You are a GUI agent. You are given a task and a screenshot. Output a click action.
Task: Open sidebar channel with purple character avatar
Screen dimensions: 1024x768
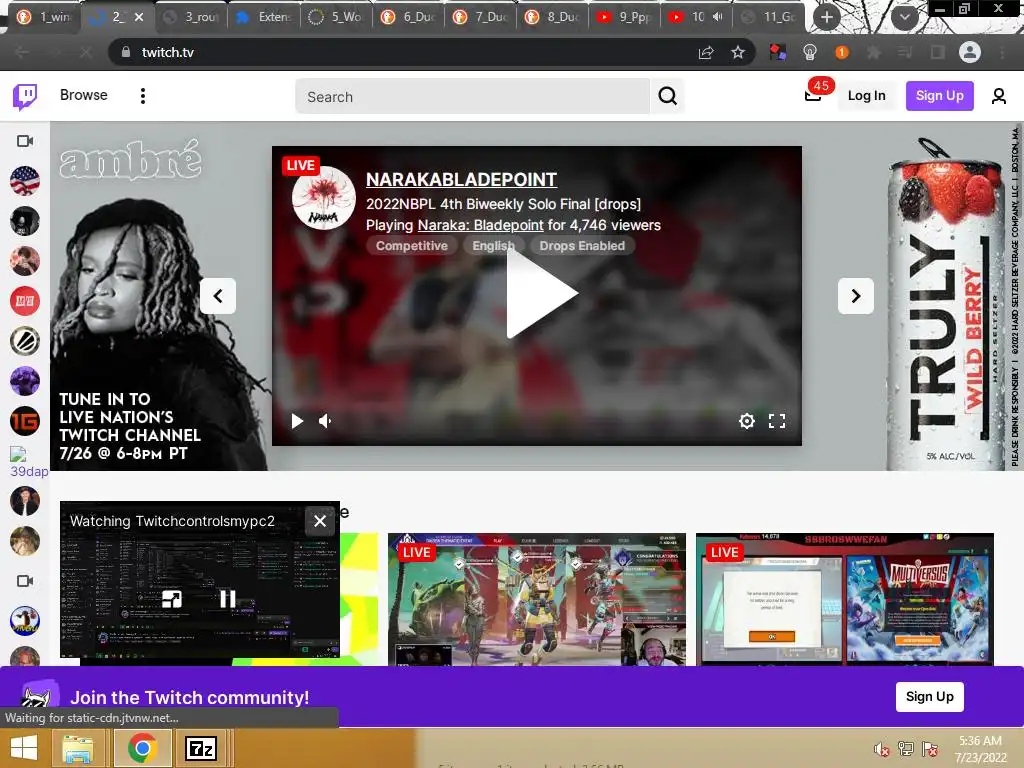pyautogui.click(x=25, y=381)
